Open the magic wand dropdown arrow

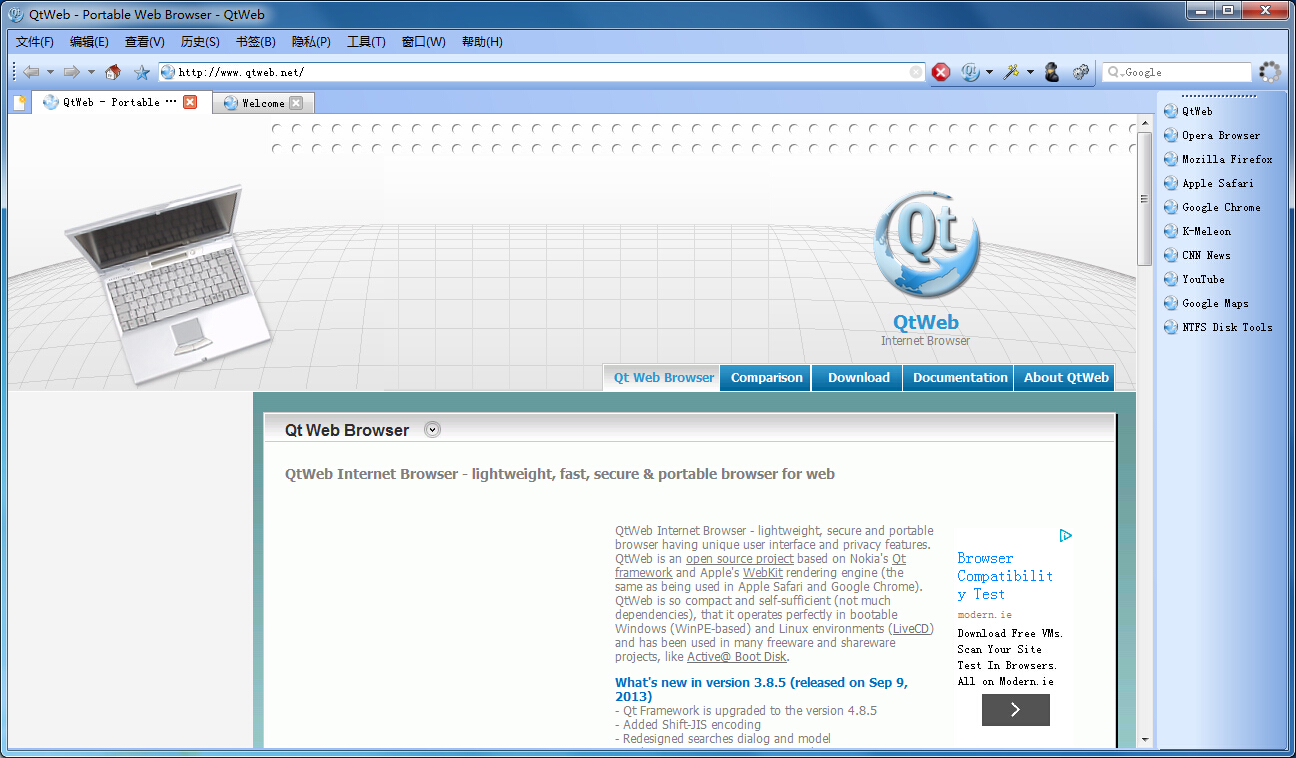pyautogui.click(x=1030, y=72)
